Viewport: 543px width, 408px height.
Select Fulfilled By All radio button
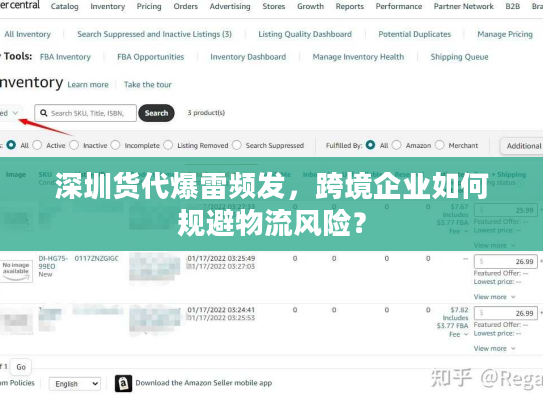click(370, 145)
